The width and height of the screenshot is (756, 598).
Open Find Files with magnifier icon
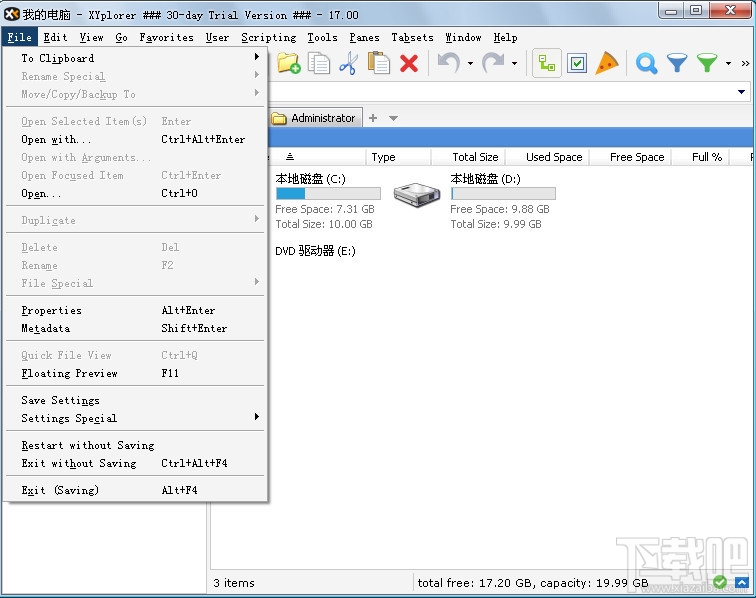646,63
